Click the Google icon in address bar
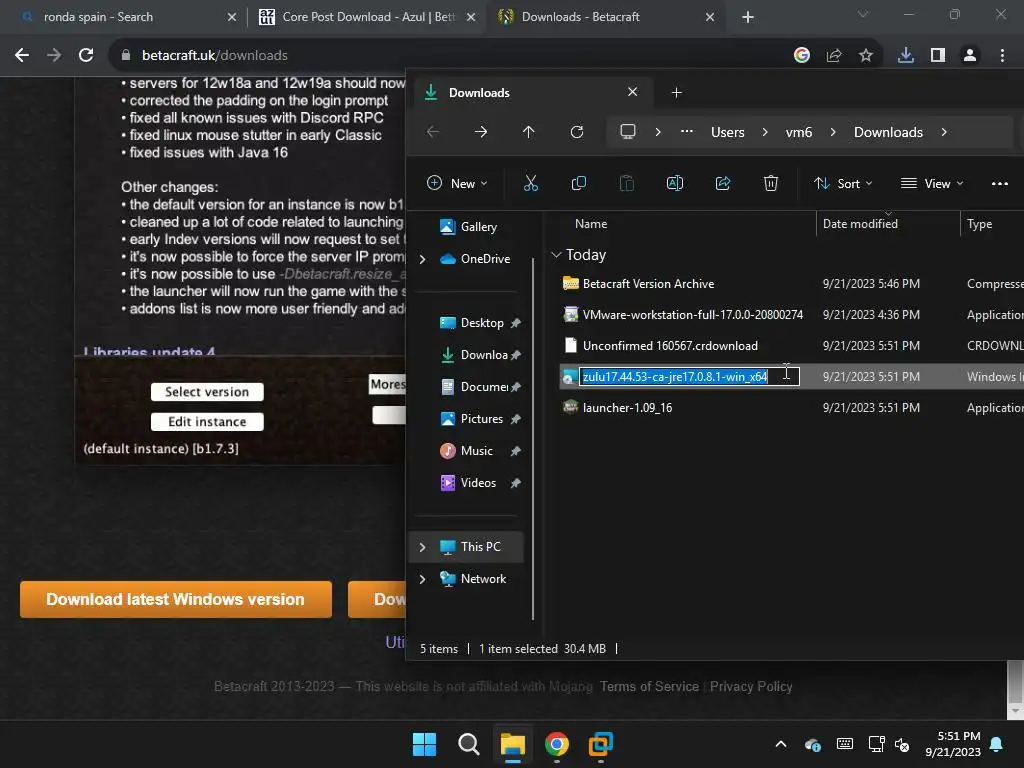The height and width of the screenshot is (768, 1024). 801,56
